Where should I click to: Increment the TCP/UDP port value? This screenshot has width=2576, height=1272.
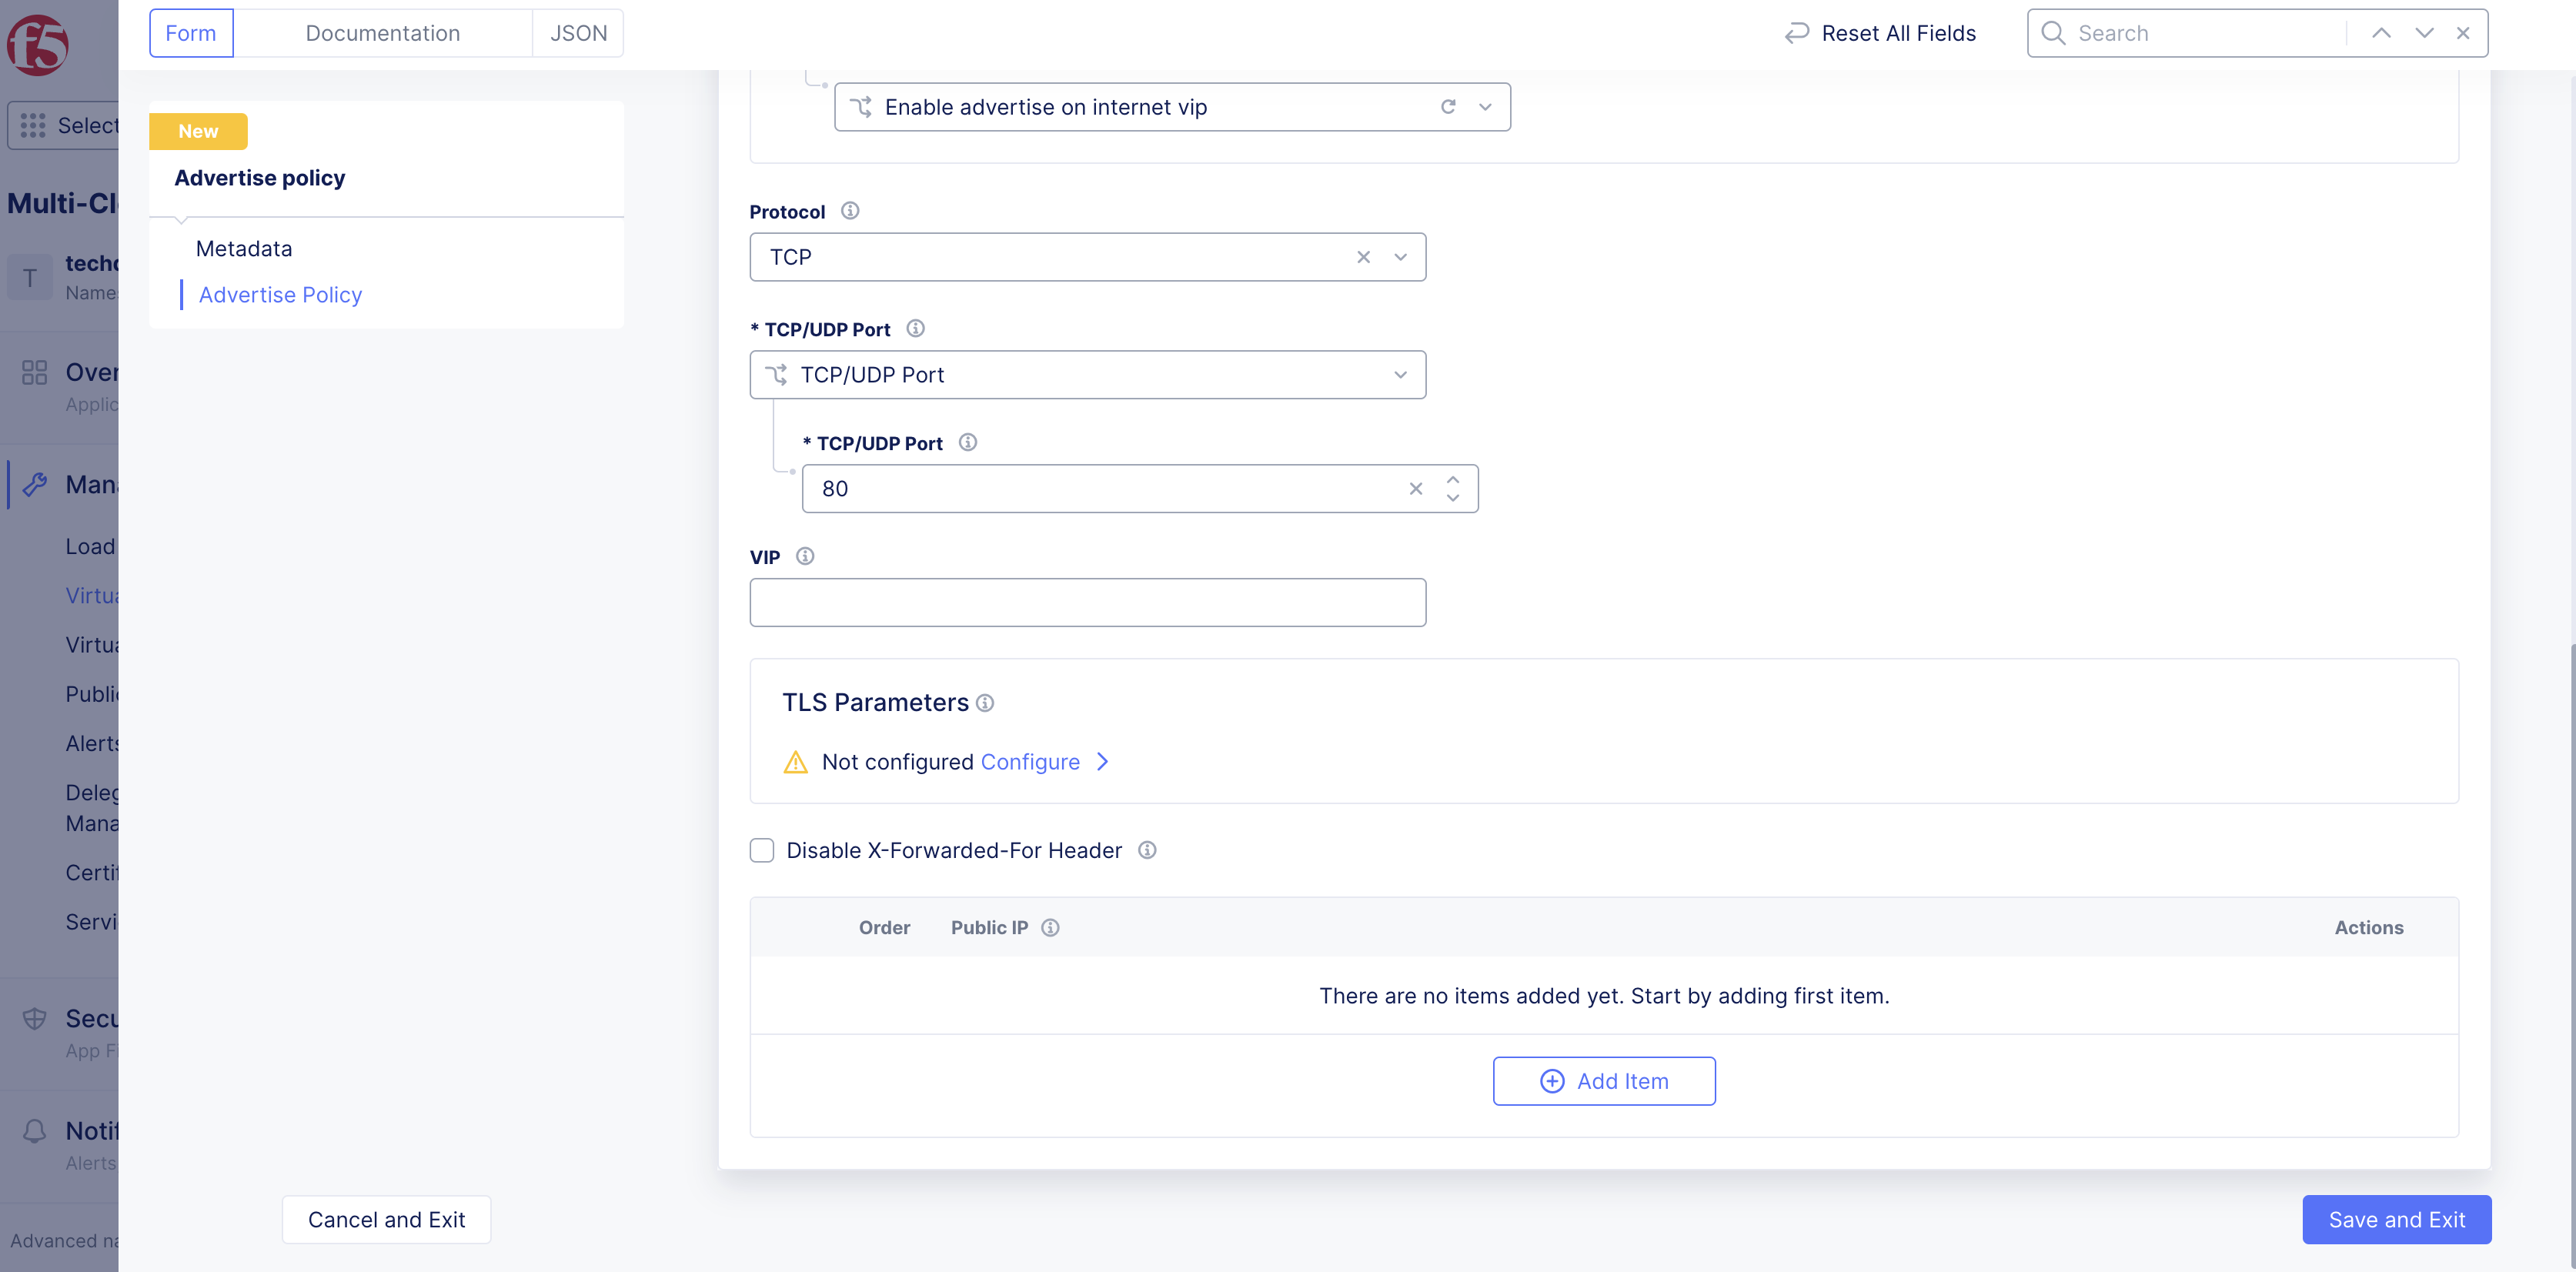[1453, 480]
